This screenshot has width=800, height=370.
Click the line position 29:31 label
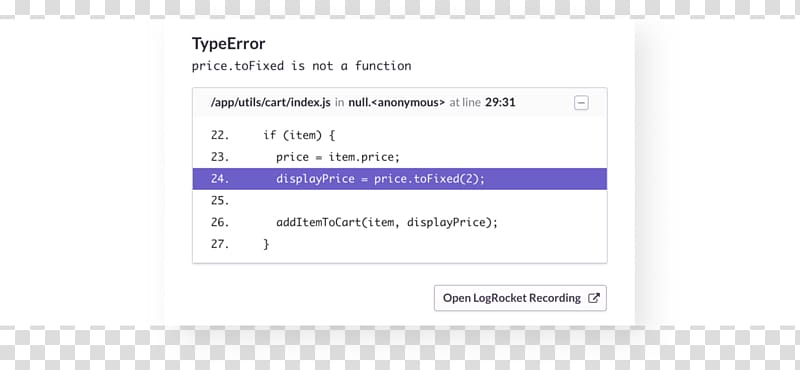coord(500,103)
